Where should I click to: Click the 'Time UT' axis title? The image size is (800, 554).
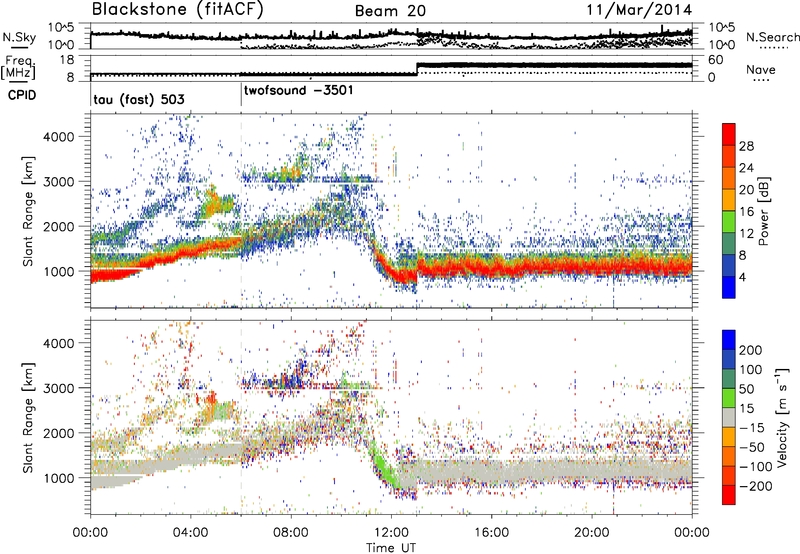point(391,548)
